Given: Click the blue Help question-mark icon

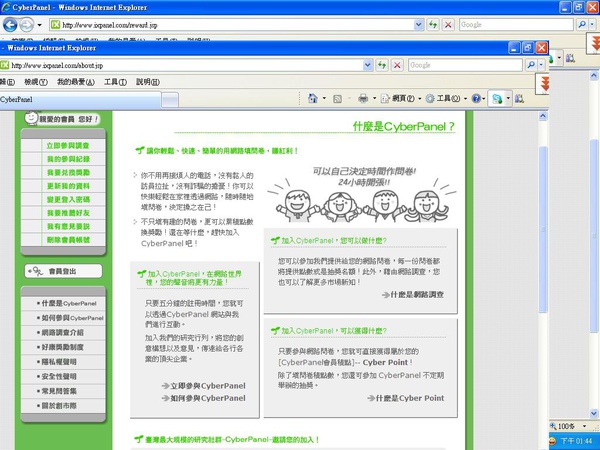Looking at the screenshot, I should point(476,99).
